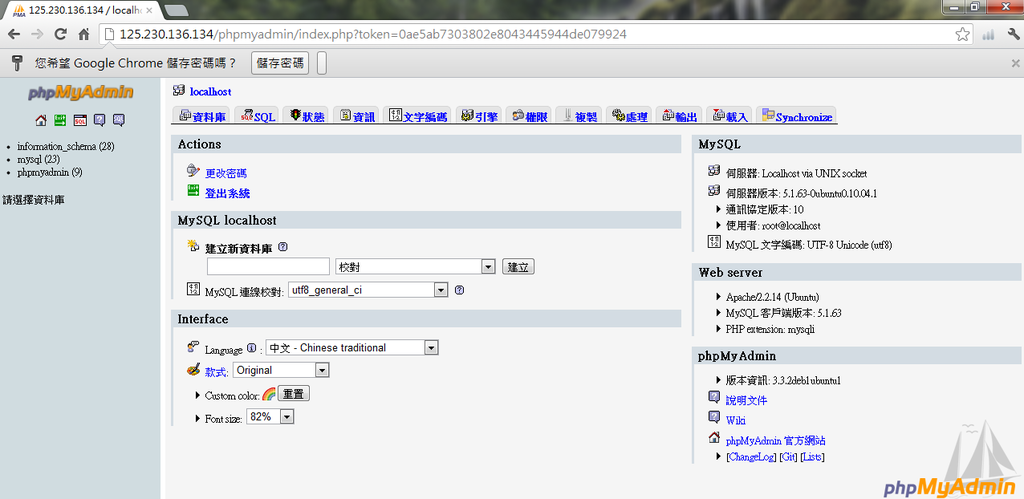This screenshot has width=1024, height=499.
Task: Click the help icon next to 建立新資料庫
Action: pyautogui.click(x=283, y=248)
